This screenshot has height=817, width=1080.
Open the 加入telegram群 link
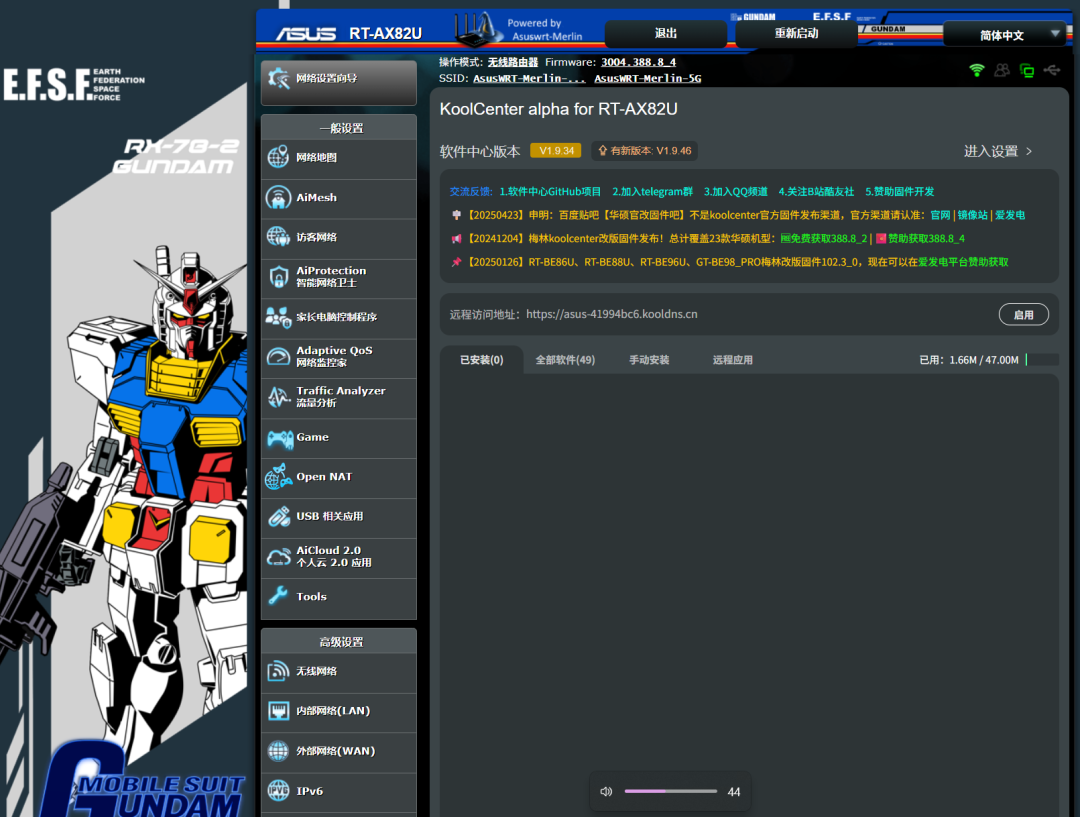[652, 192]
